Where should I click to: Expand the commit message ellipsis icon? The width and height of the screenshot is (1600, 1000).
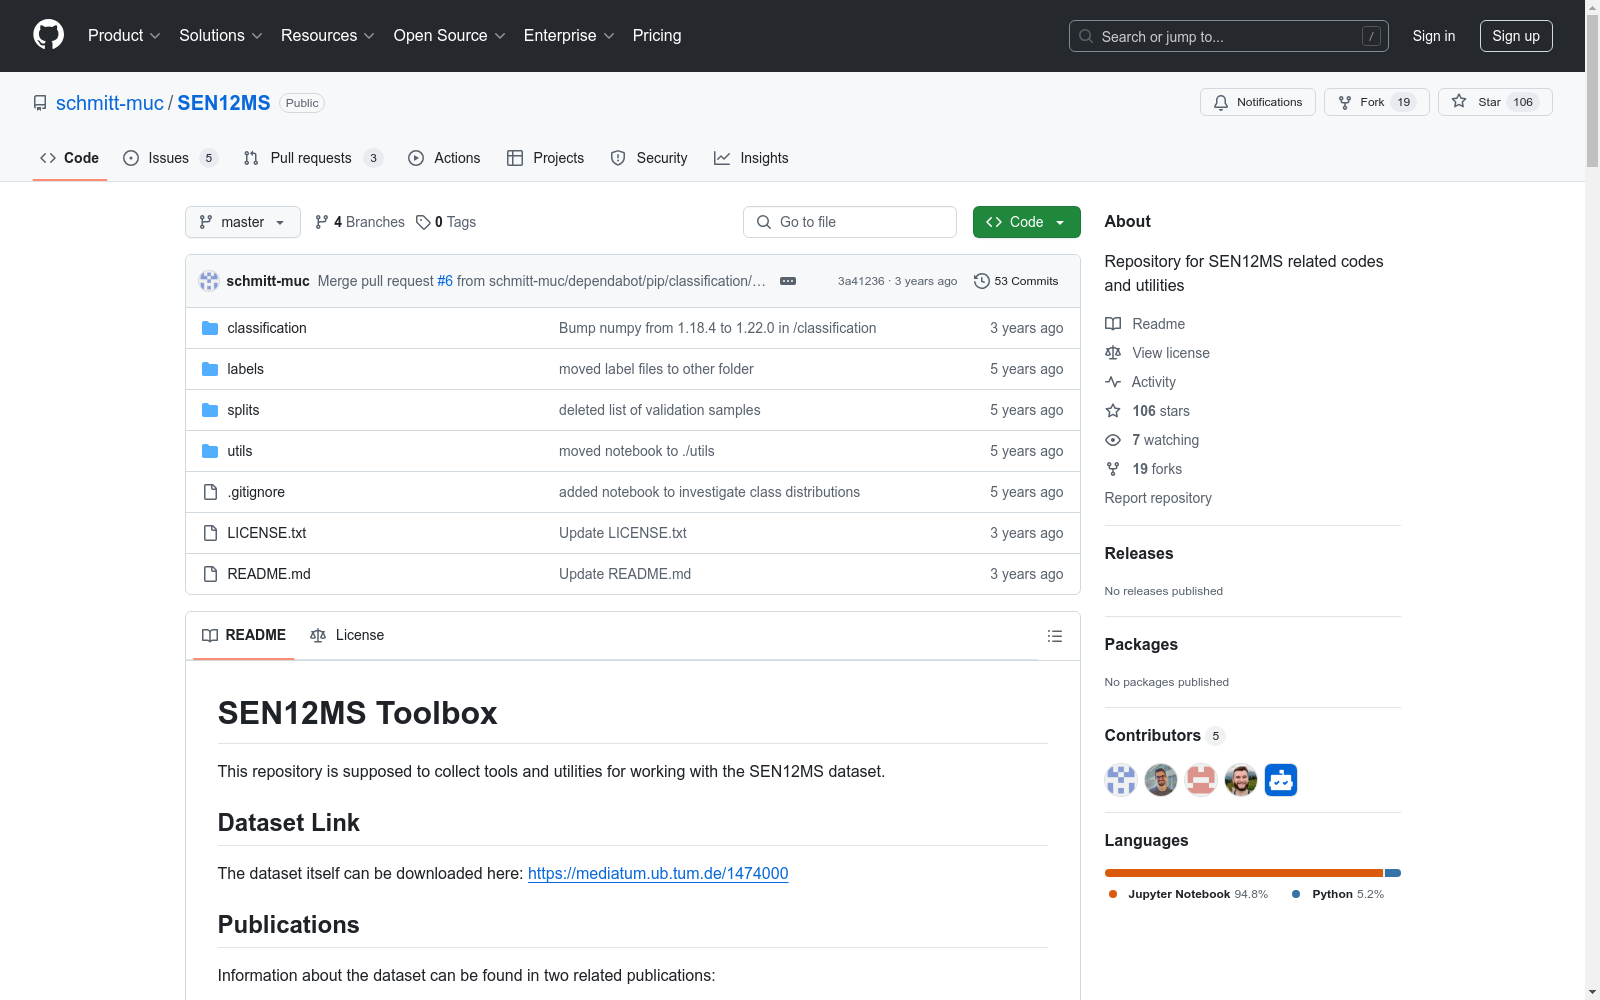(788, 281)
